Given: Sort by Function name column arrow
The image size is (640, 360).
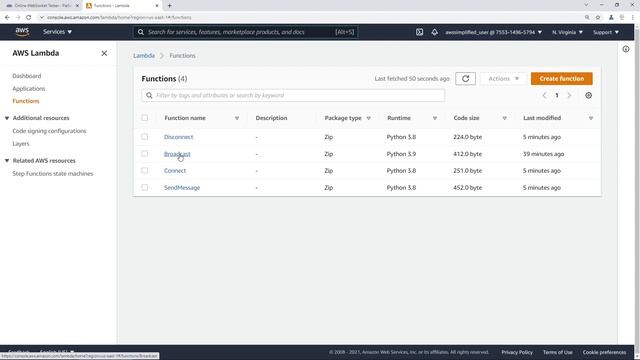Looking at the screenshot, I should pos(237,118).
